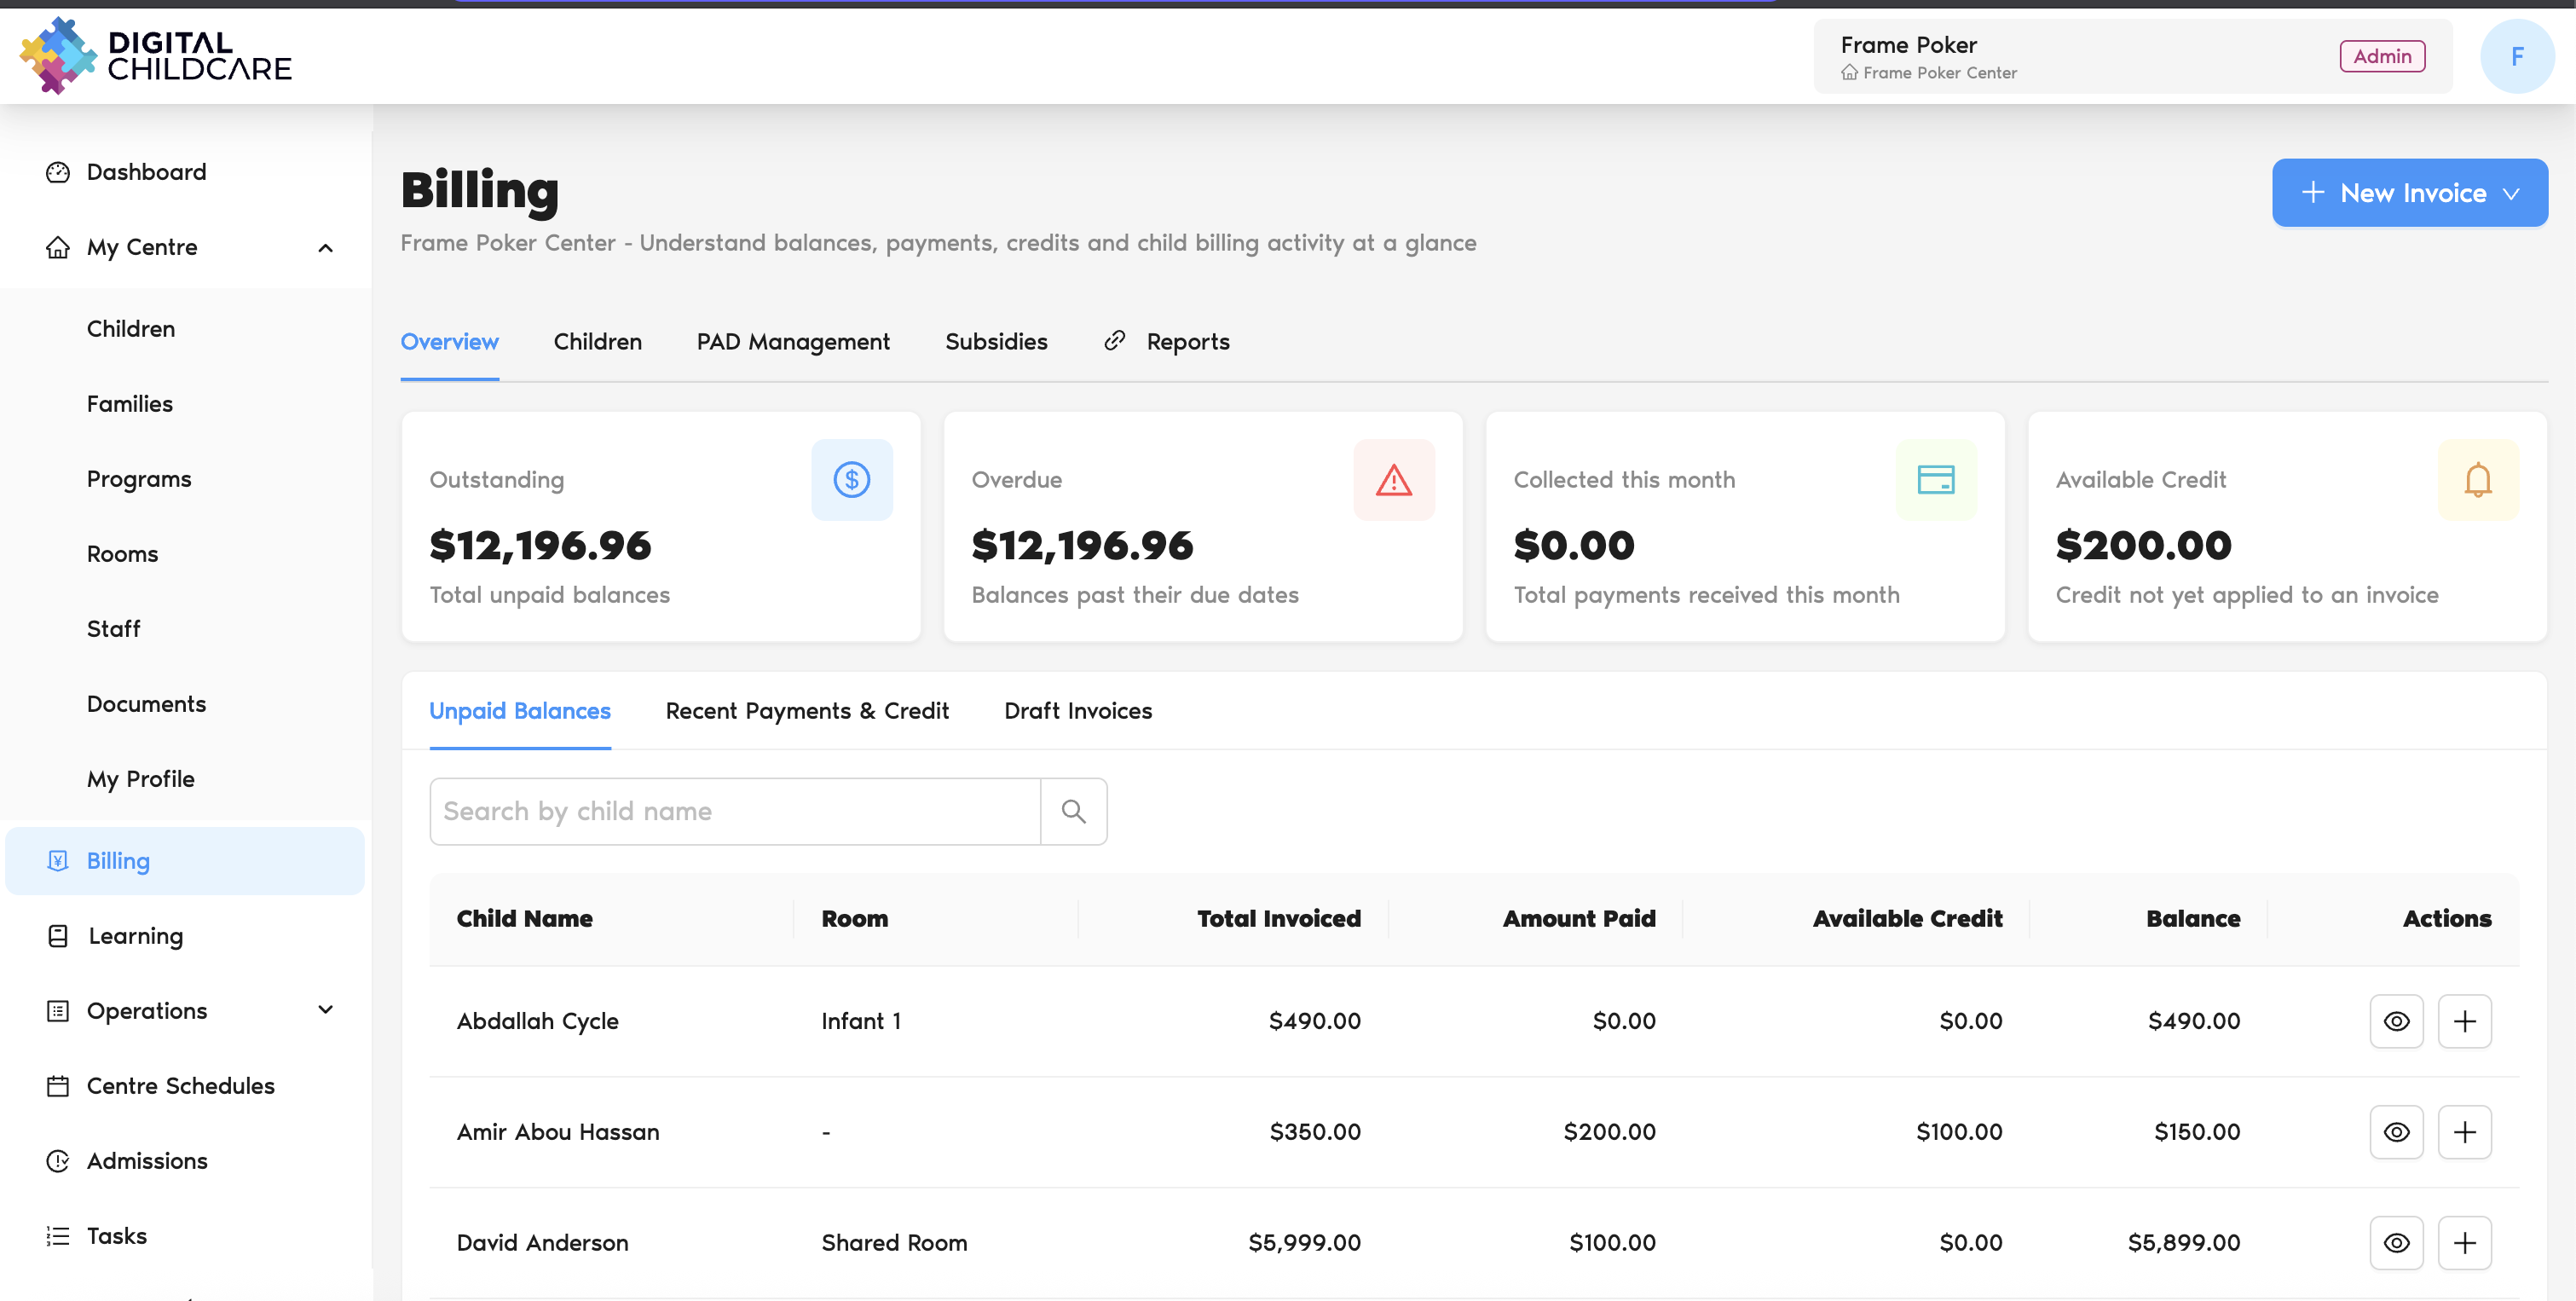Screen dimensions: 2576x1301
Task: View Abdallah Cycle details with eye icon
Action: (x=2396, y=1021)
